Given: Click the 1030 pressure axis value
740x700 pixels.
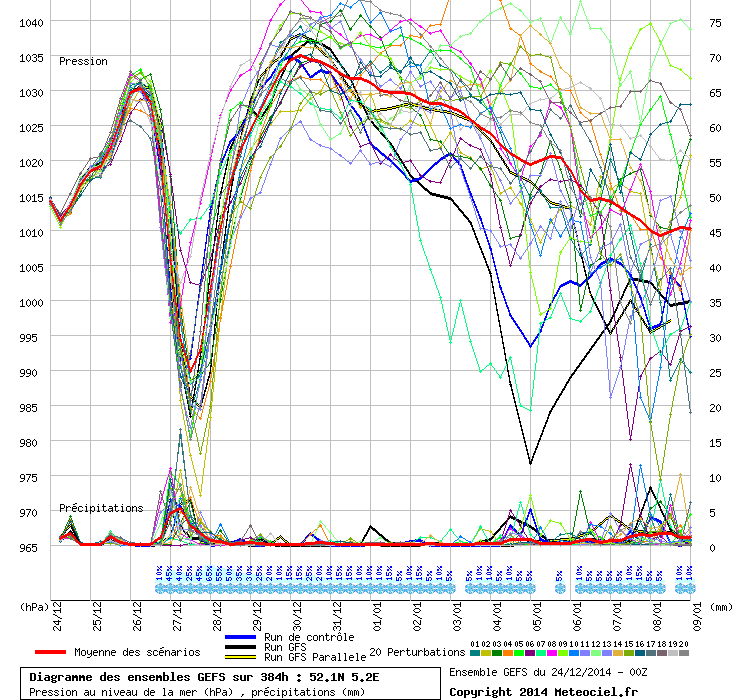Looking at the screenshot, I should pos(31,93).
